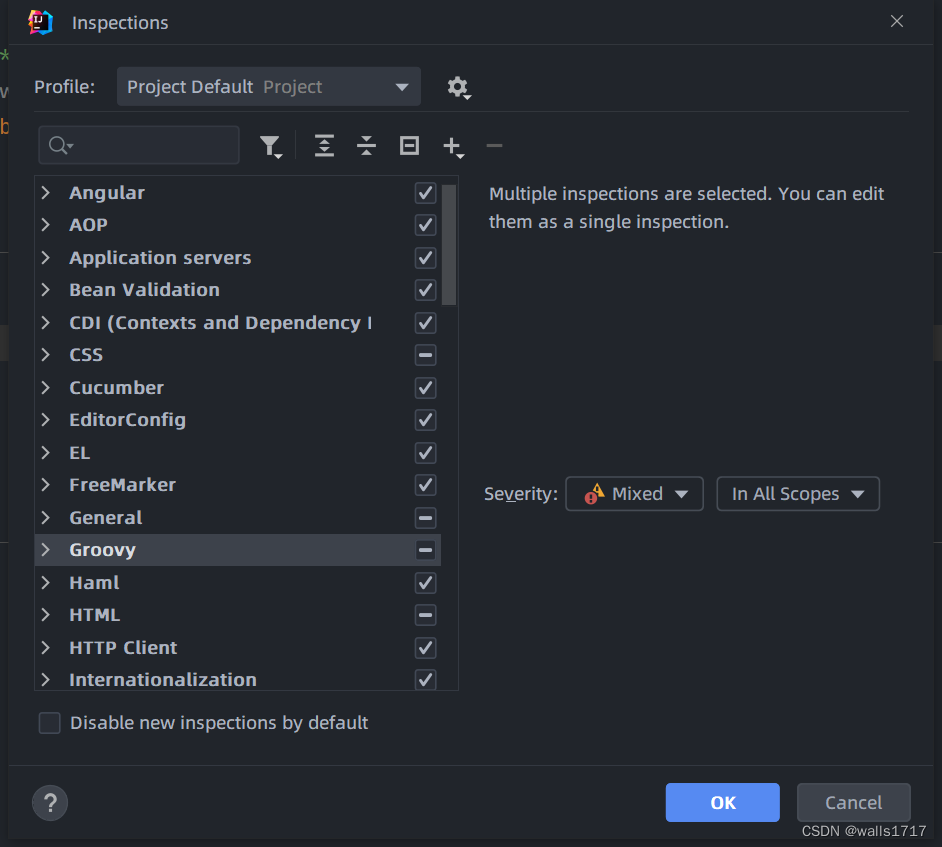Open the Severity Mixed dropdown
This screenshot has height=847, width=942.
pyautogui.click(x=634, y=494)
